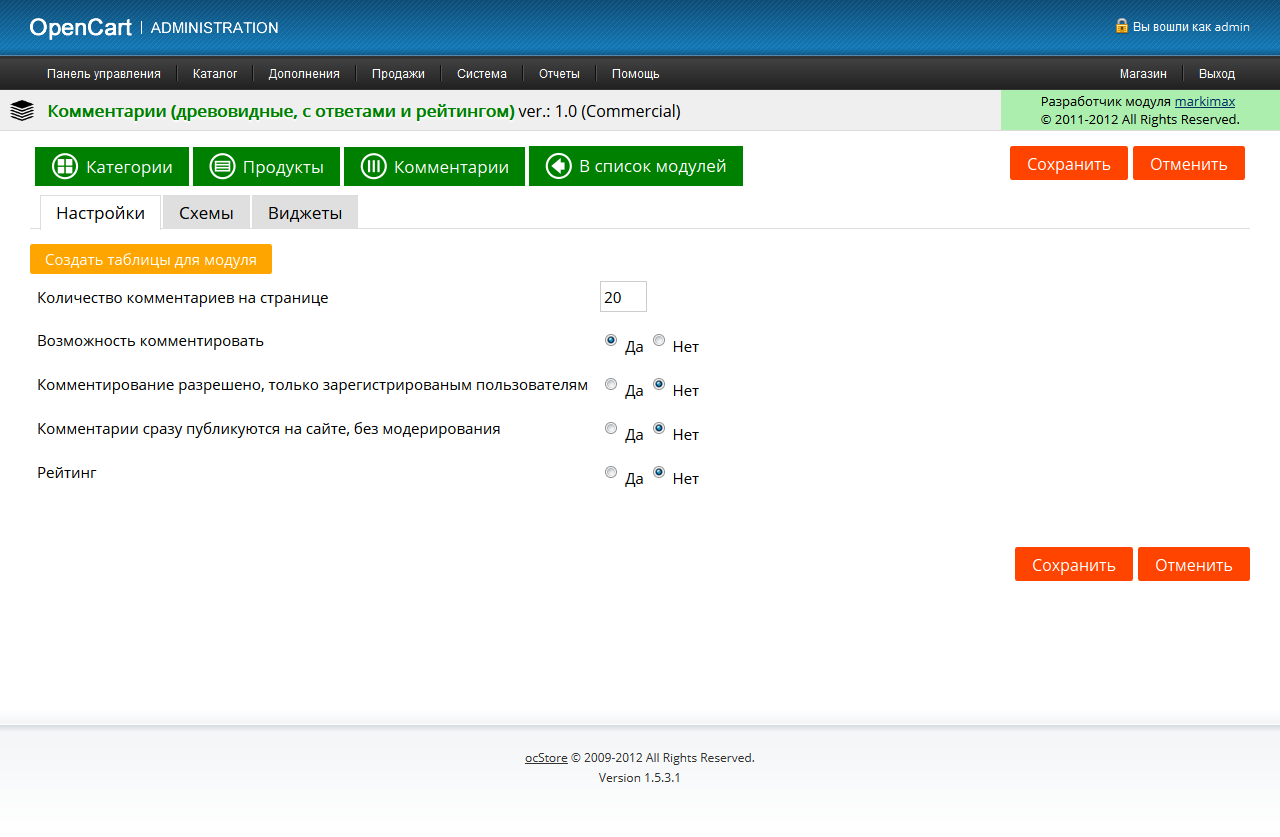Switch to the Виджеты tab
The width and height of the screenshot is (1280, 837).
305,213
